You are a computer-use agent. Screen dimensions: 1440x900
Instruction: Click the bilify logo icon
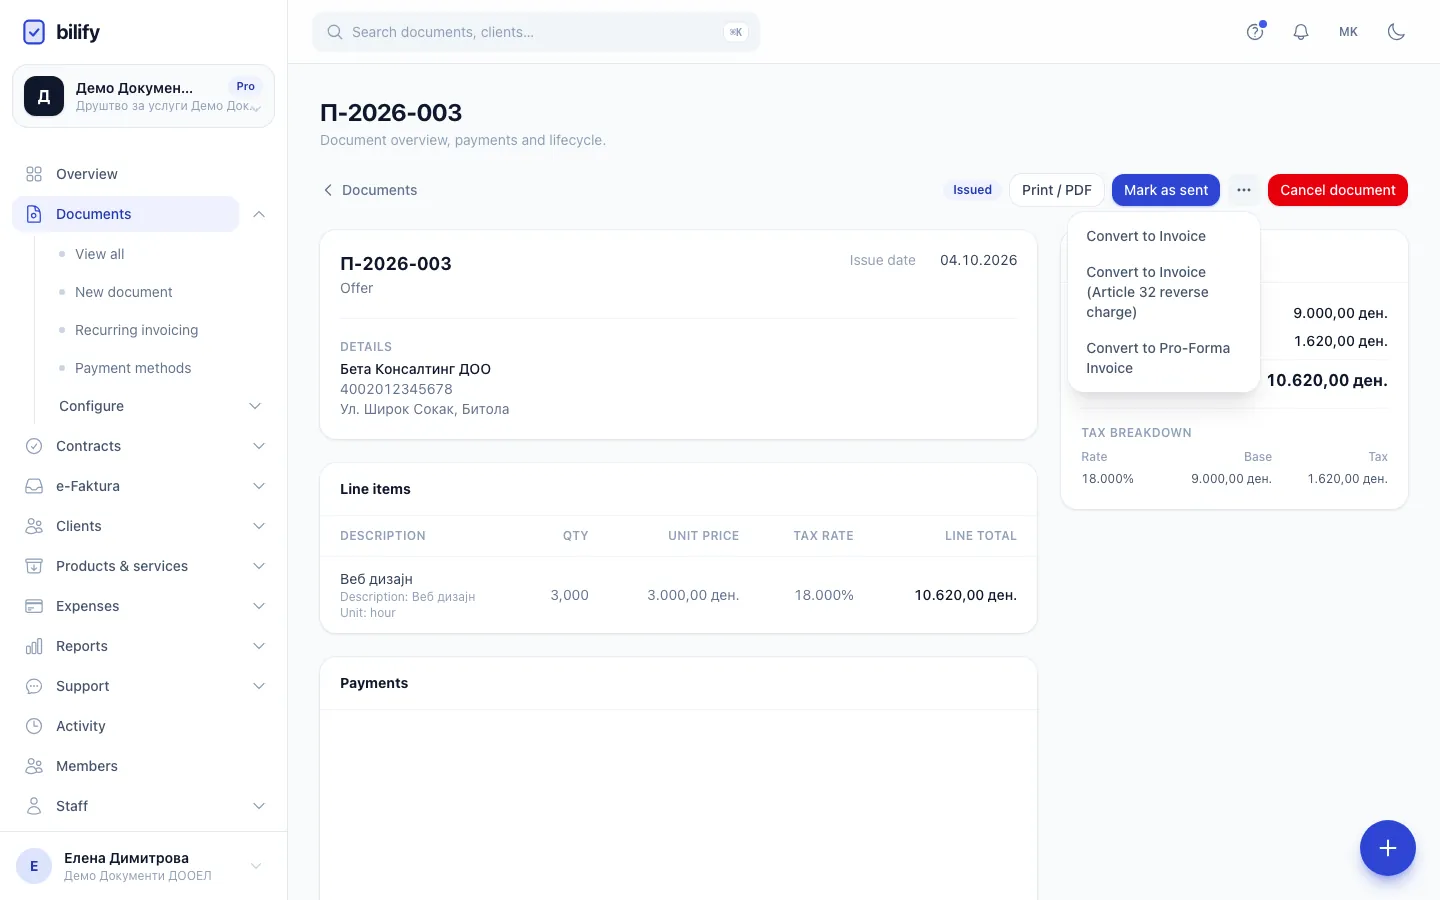pos(34,32)
